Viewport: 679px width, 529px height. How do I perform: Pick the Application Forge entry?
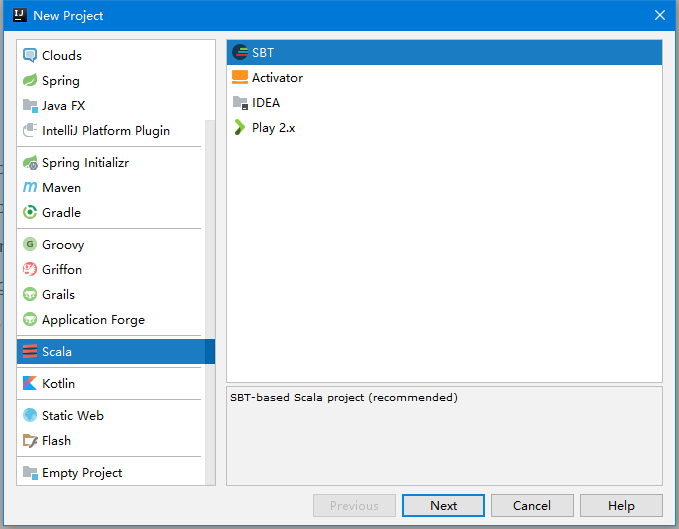[x=93, y=320]
